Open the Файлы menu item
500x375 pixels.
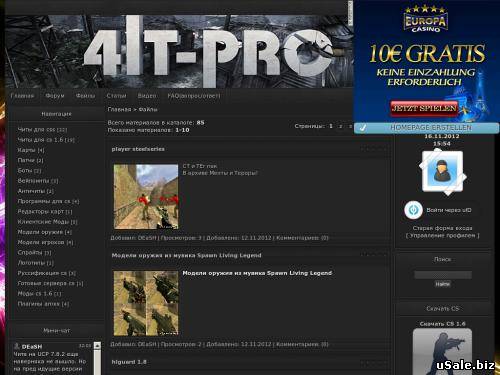coord(85,96)
